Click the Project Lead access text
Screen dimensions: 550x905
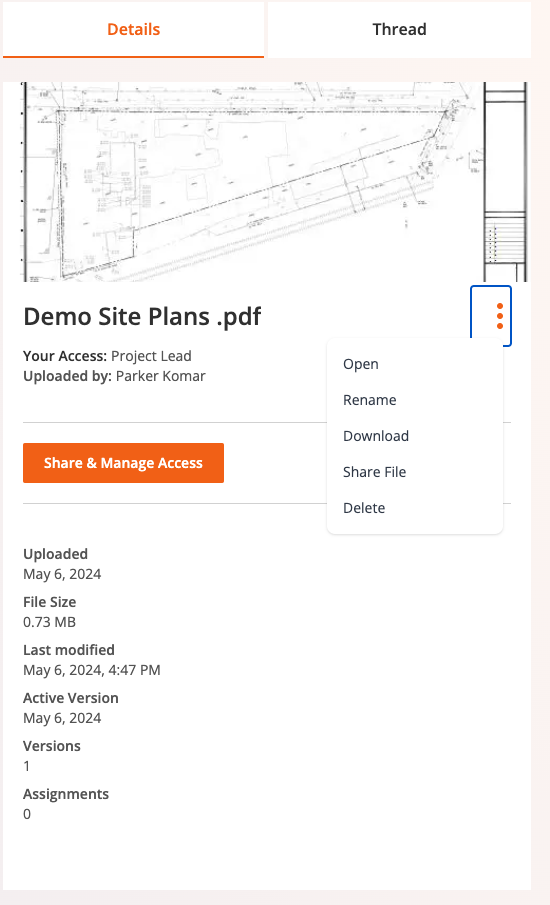pyautogui.click(x=151, y=356)
